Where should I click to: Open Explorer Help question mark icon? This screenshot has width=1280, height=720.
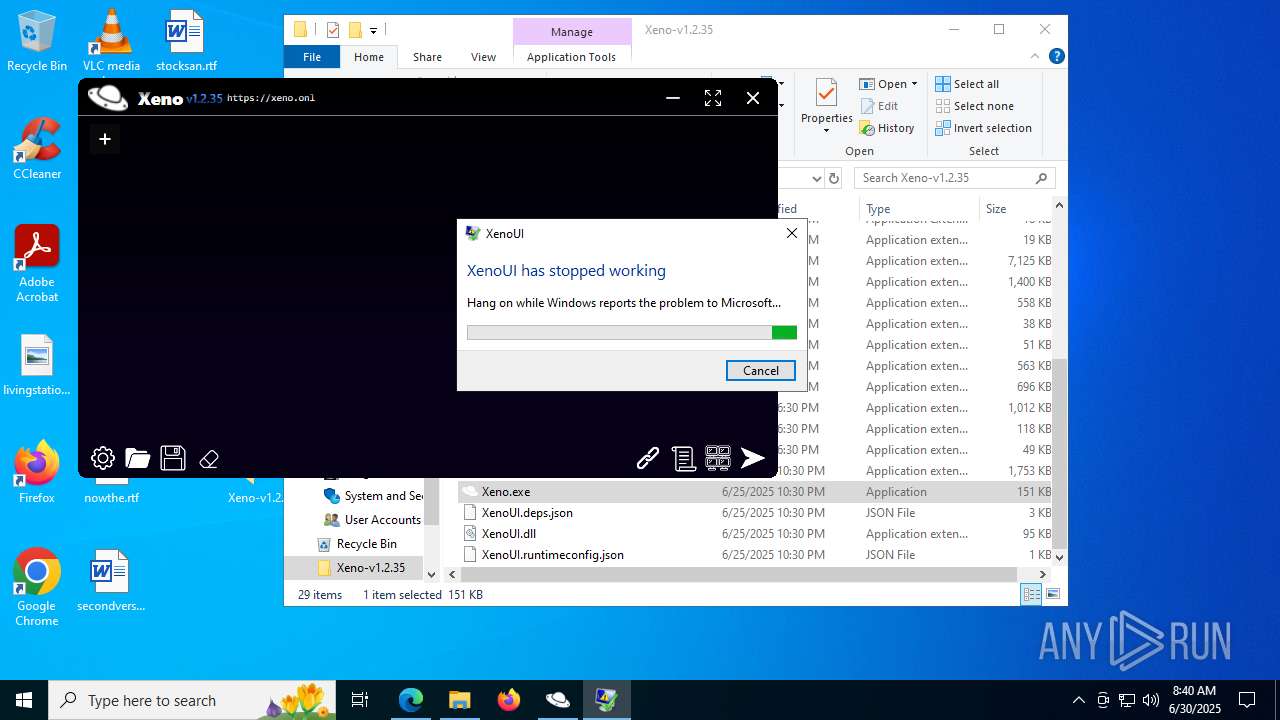[1056, 57]
